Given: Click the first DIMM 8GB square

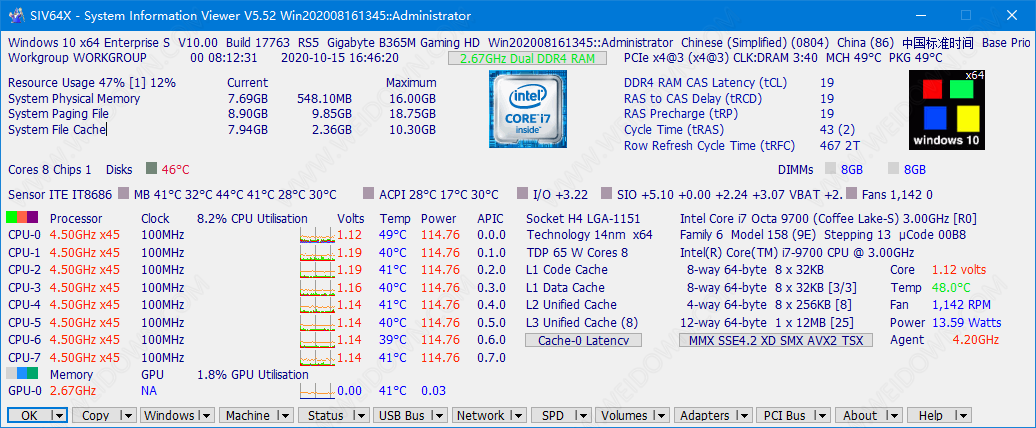Looking at the screenshot, I should [x=831, y=169].
